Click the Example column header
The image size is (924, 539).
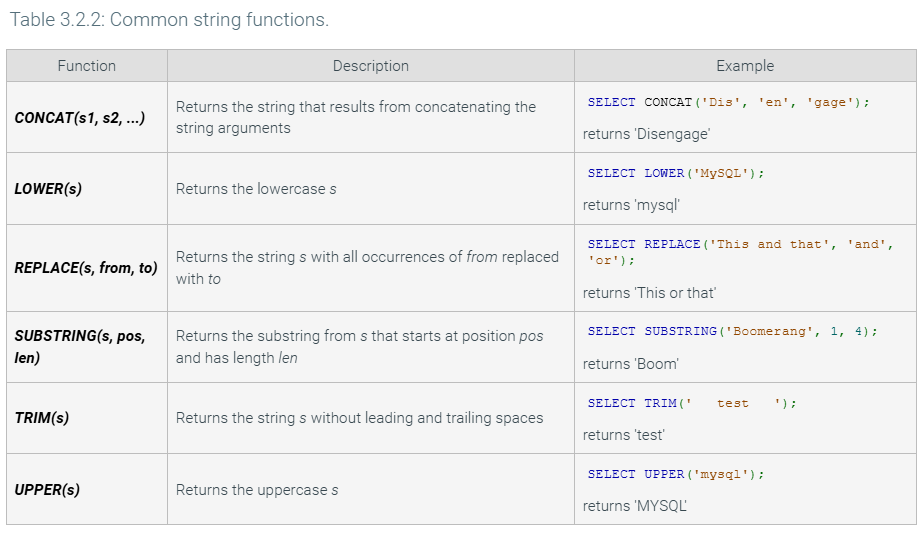pyautogui.click(x=745, y=66)
